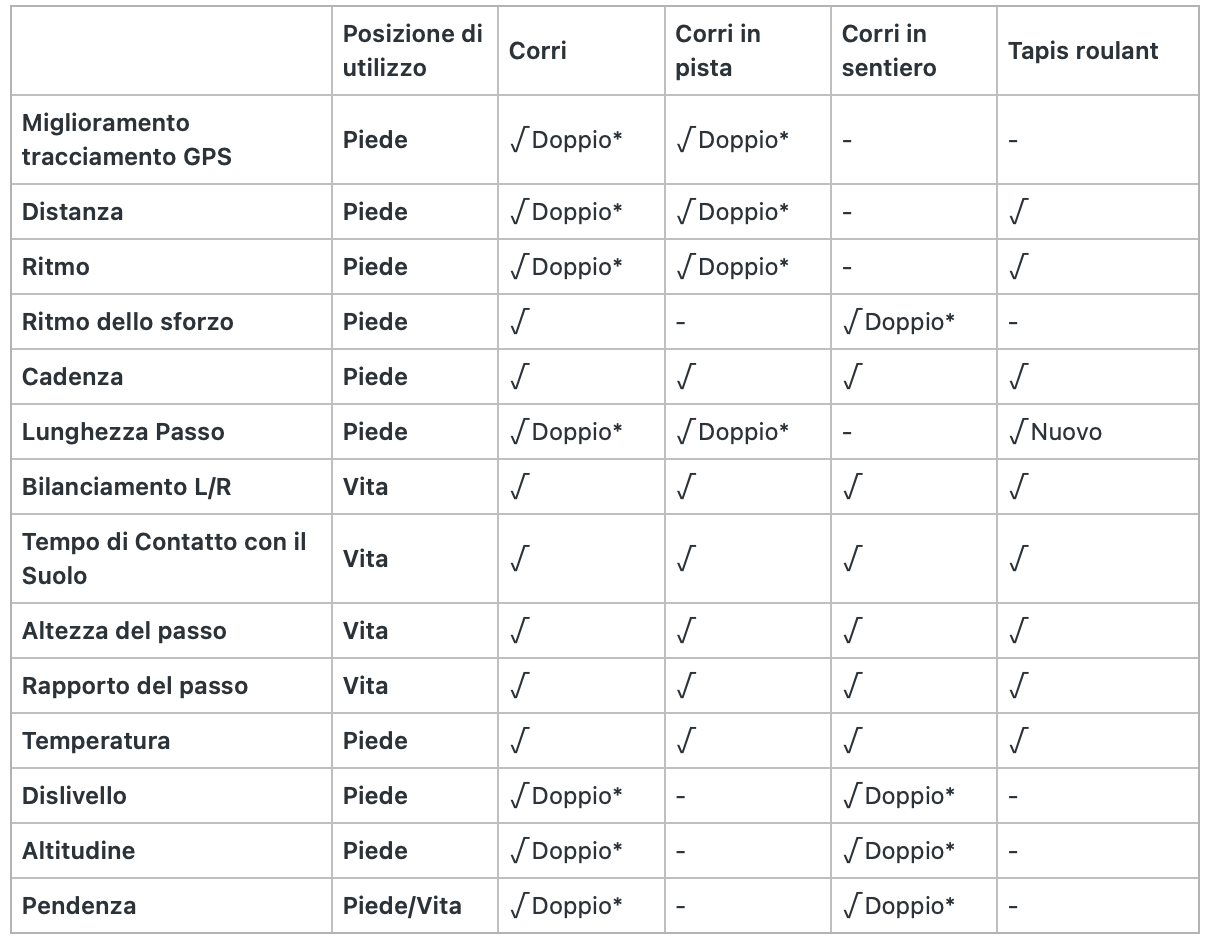Click the Tapis roulant column header

tap(1083, 51)
